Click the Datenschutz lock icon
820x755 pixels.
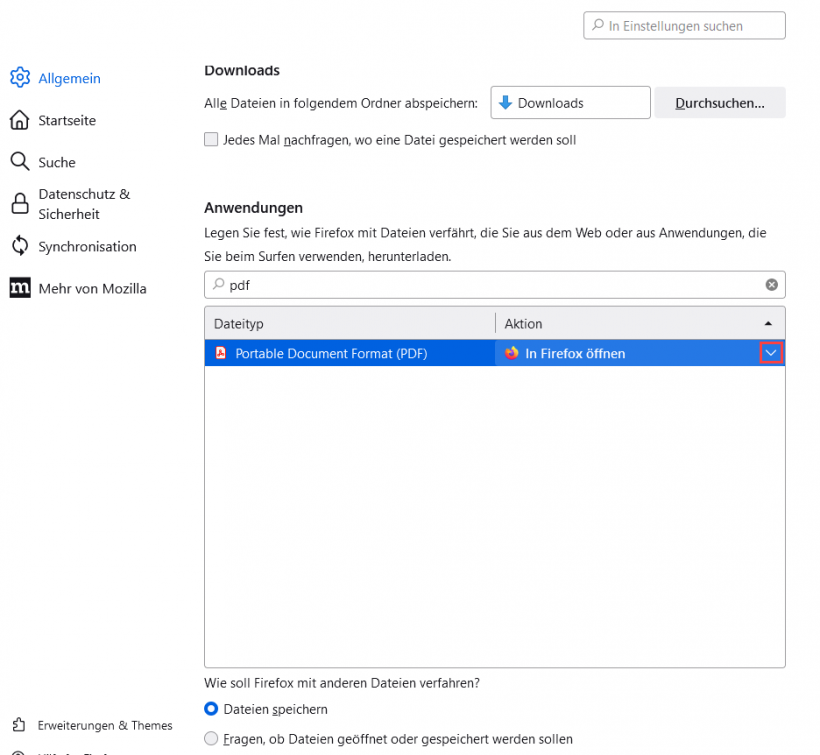coord(20,204)
